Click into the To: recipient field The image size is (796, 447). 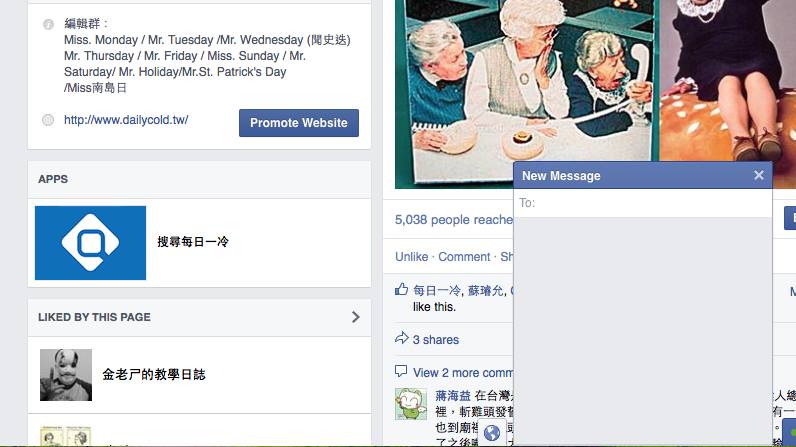coord(643,203)
